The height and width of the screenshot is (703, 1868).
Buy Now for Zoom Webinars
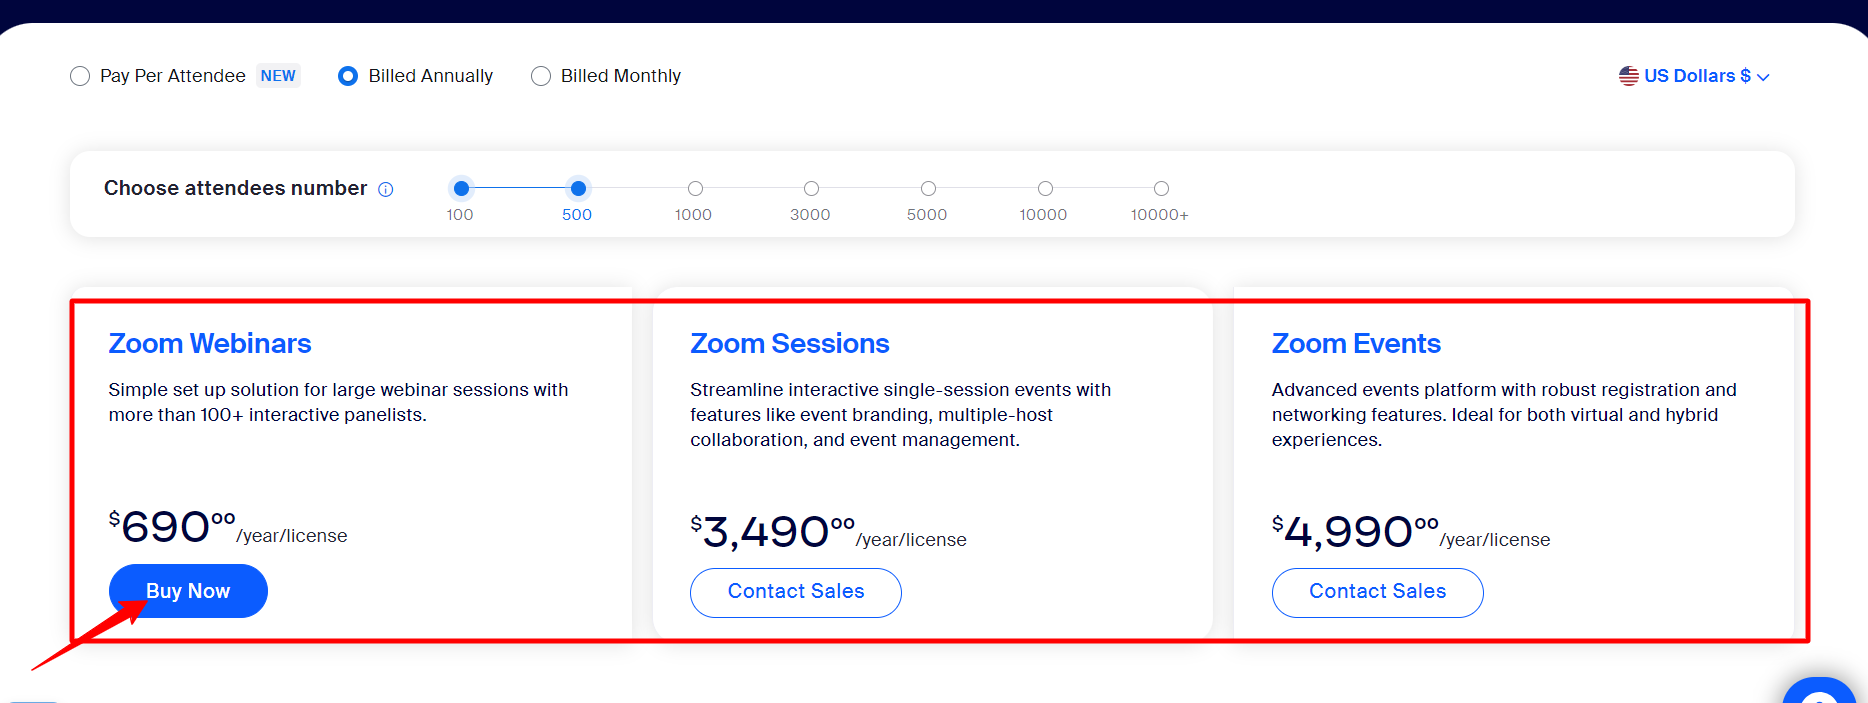click(x=188, y=591)
